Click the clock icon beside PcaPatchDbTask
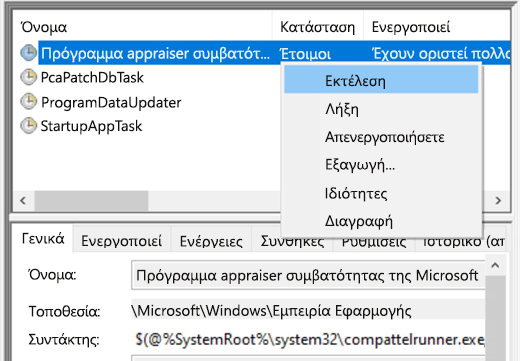Viewport: 520px width, 361px height. click(29, 77)
